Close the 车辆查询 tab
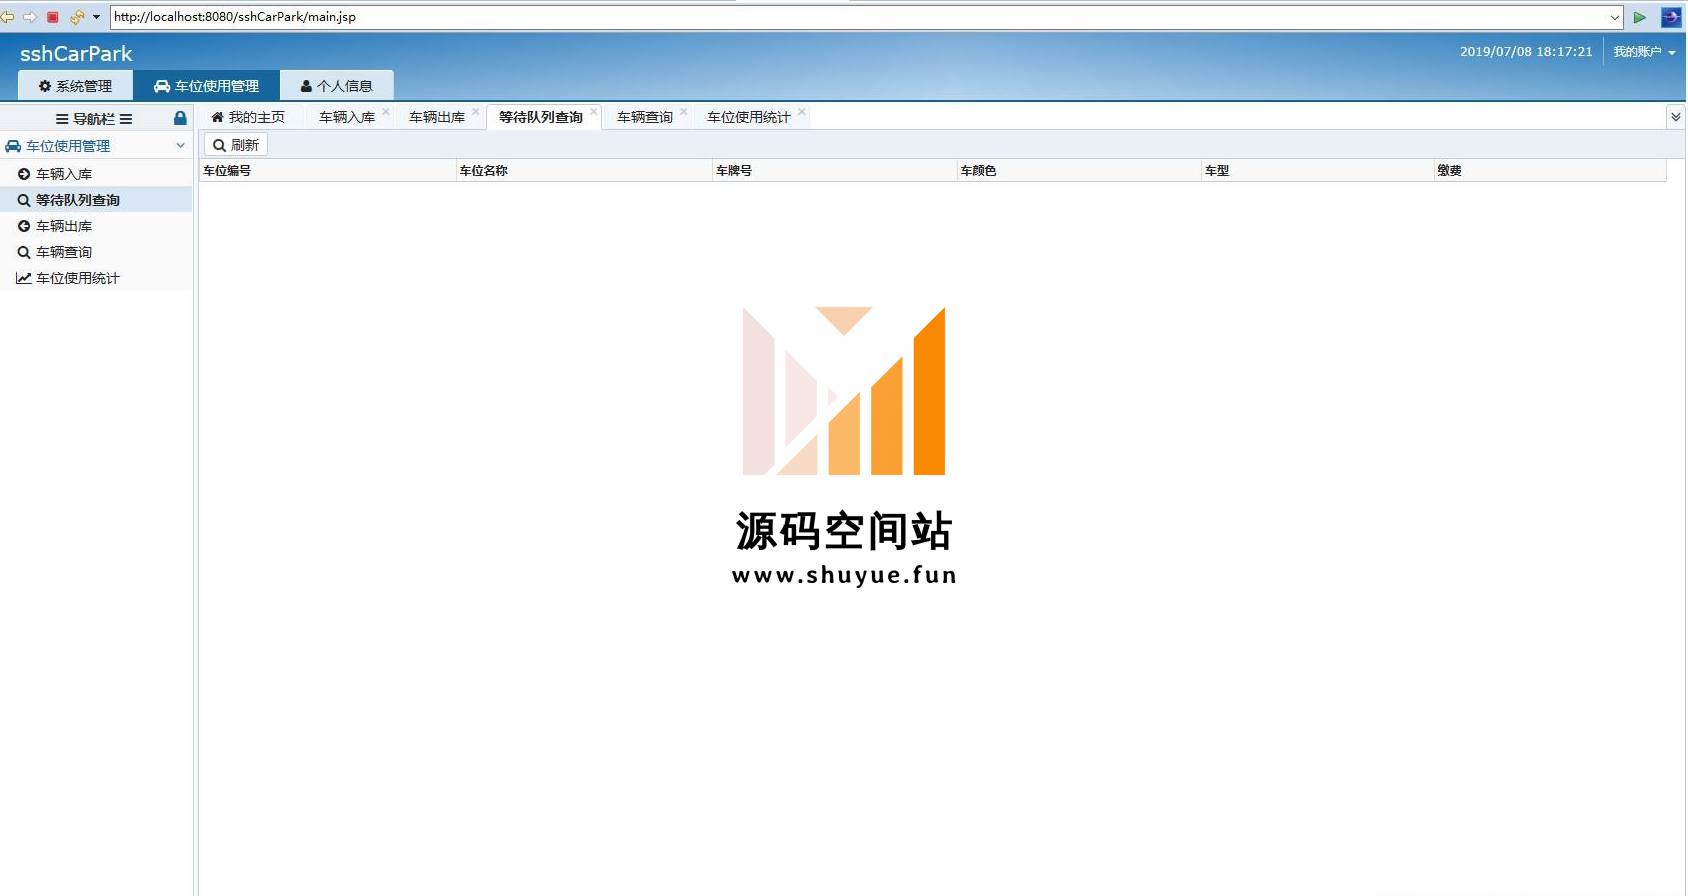 coord(684,112)
